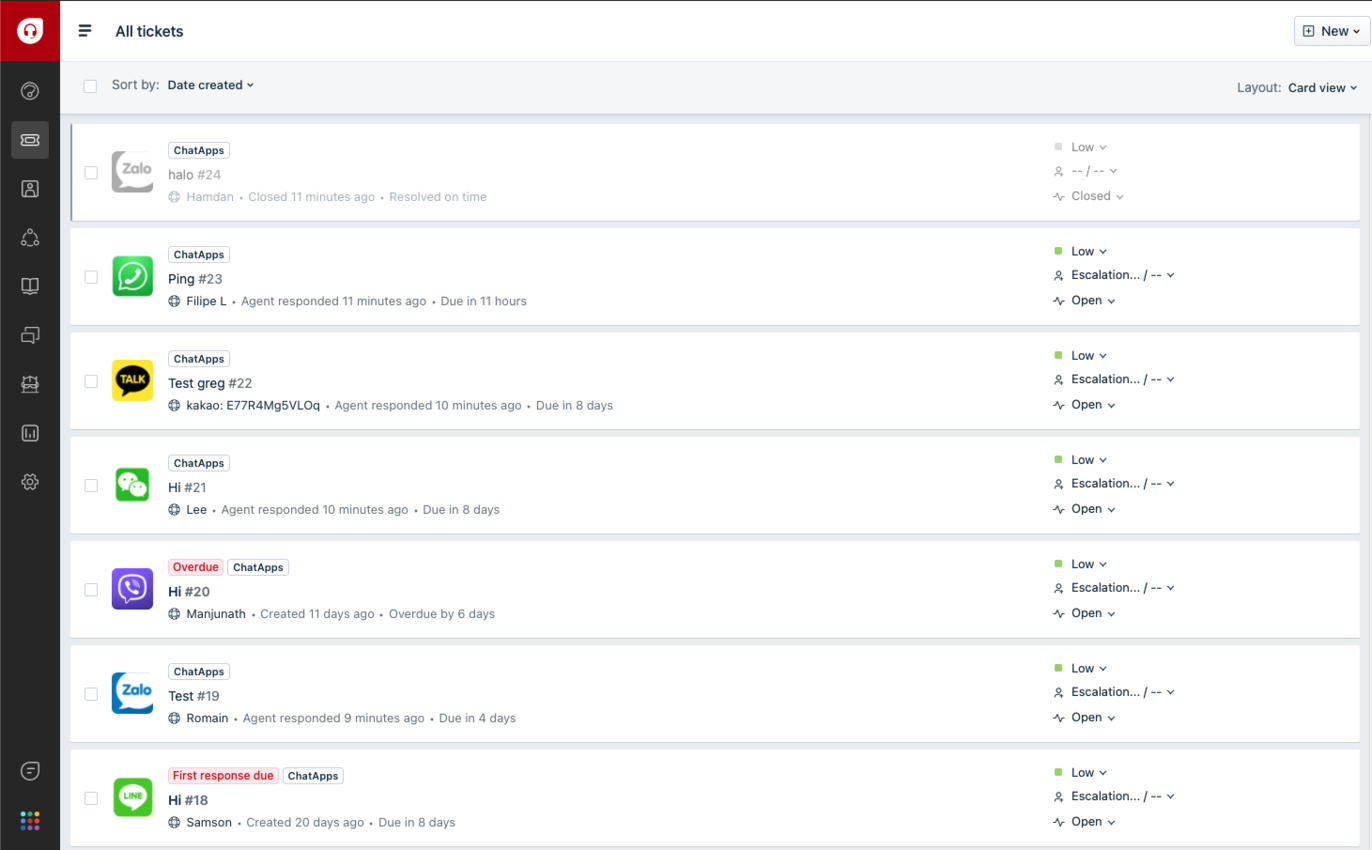Expand the Card view layout dropdown
The width and height of the screenshot is (1372, 850).
tap(1322, 88)
